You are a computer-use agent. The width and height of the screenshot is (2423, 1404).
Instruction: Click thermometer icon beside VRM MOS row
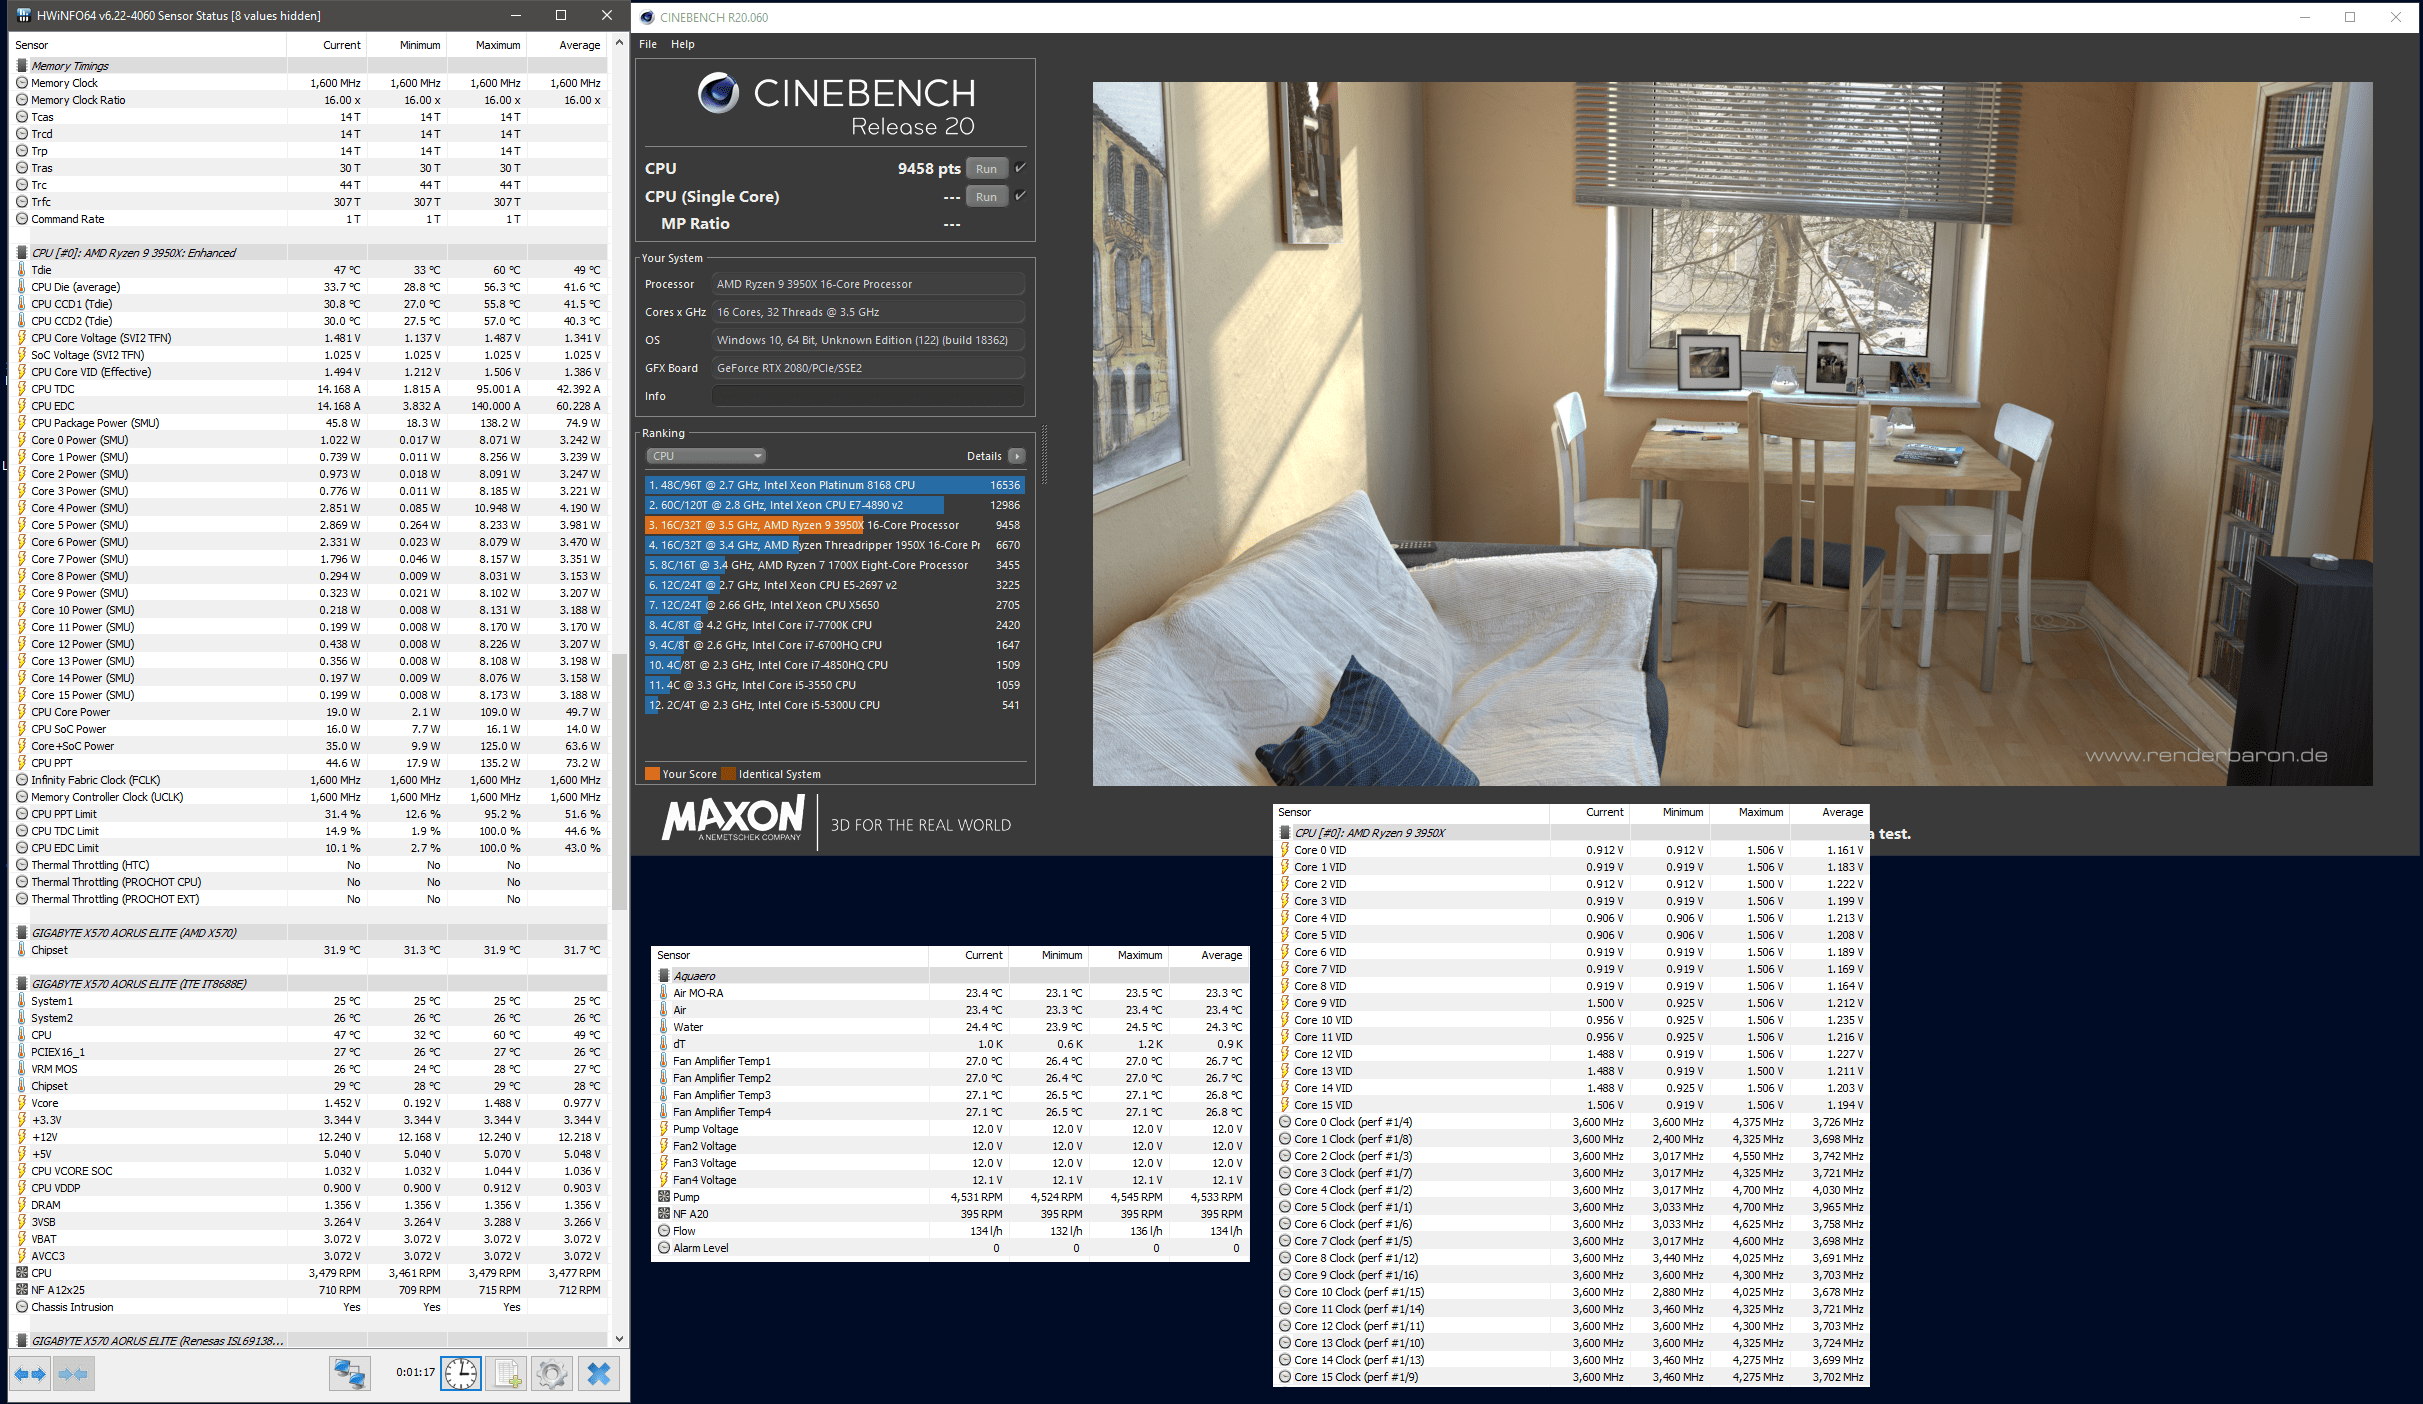(x=22, y=1069)
